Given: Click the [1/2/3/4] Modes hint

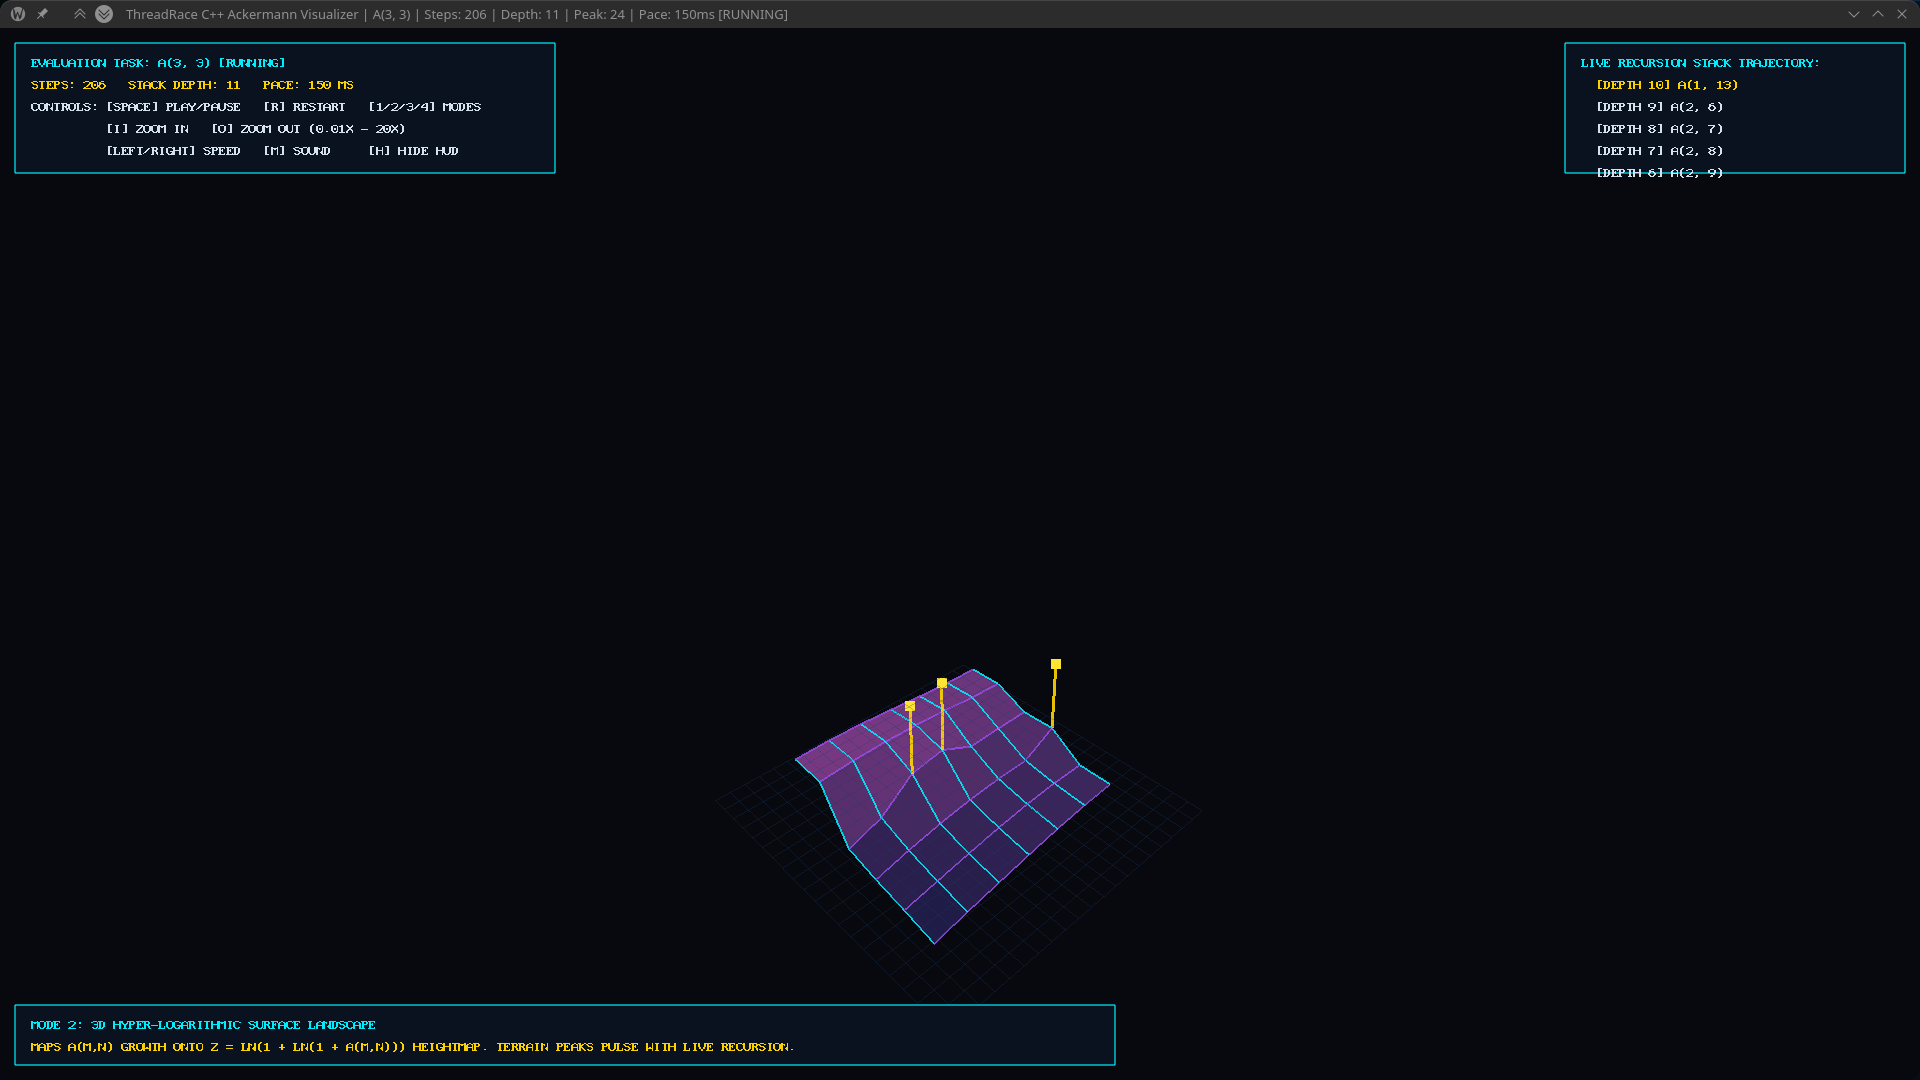Looking at the screenshot, I should coord(425,107).
